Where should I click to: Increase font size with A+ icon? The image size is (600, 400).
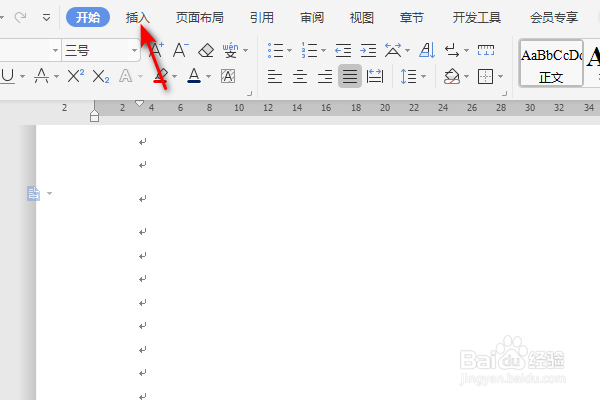click(x=156, y=50)
